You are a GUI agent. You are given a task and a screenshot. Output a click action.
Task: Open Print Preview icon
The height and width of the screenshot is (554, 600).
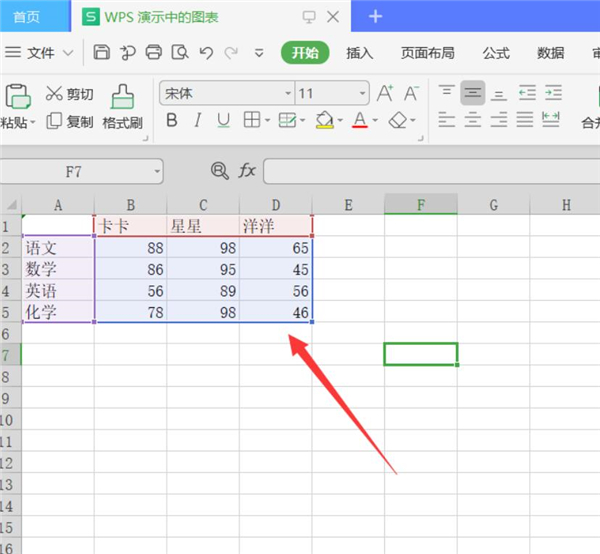(x=179, y=52)
